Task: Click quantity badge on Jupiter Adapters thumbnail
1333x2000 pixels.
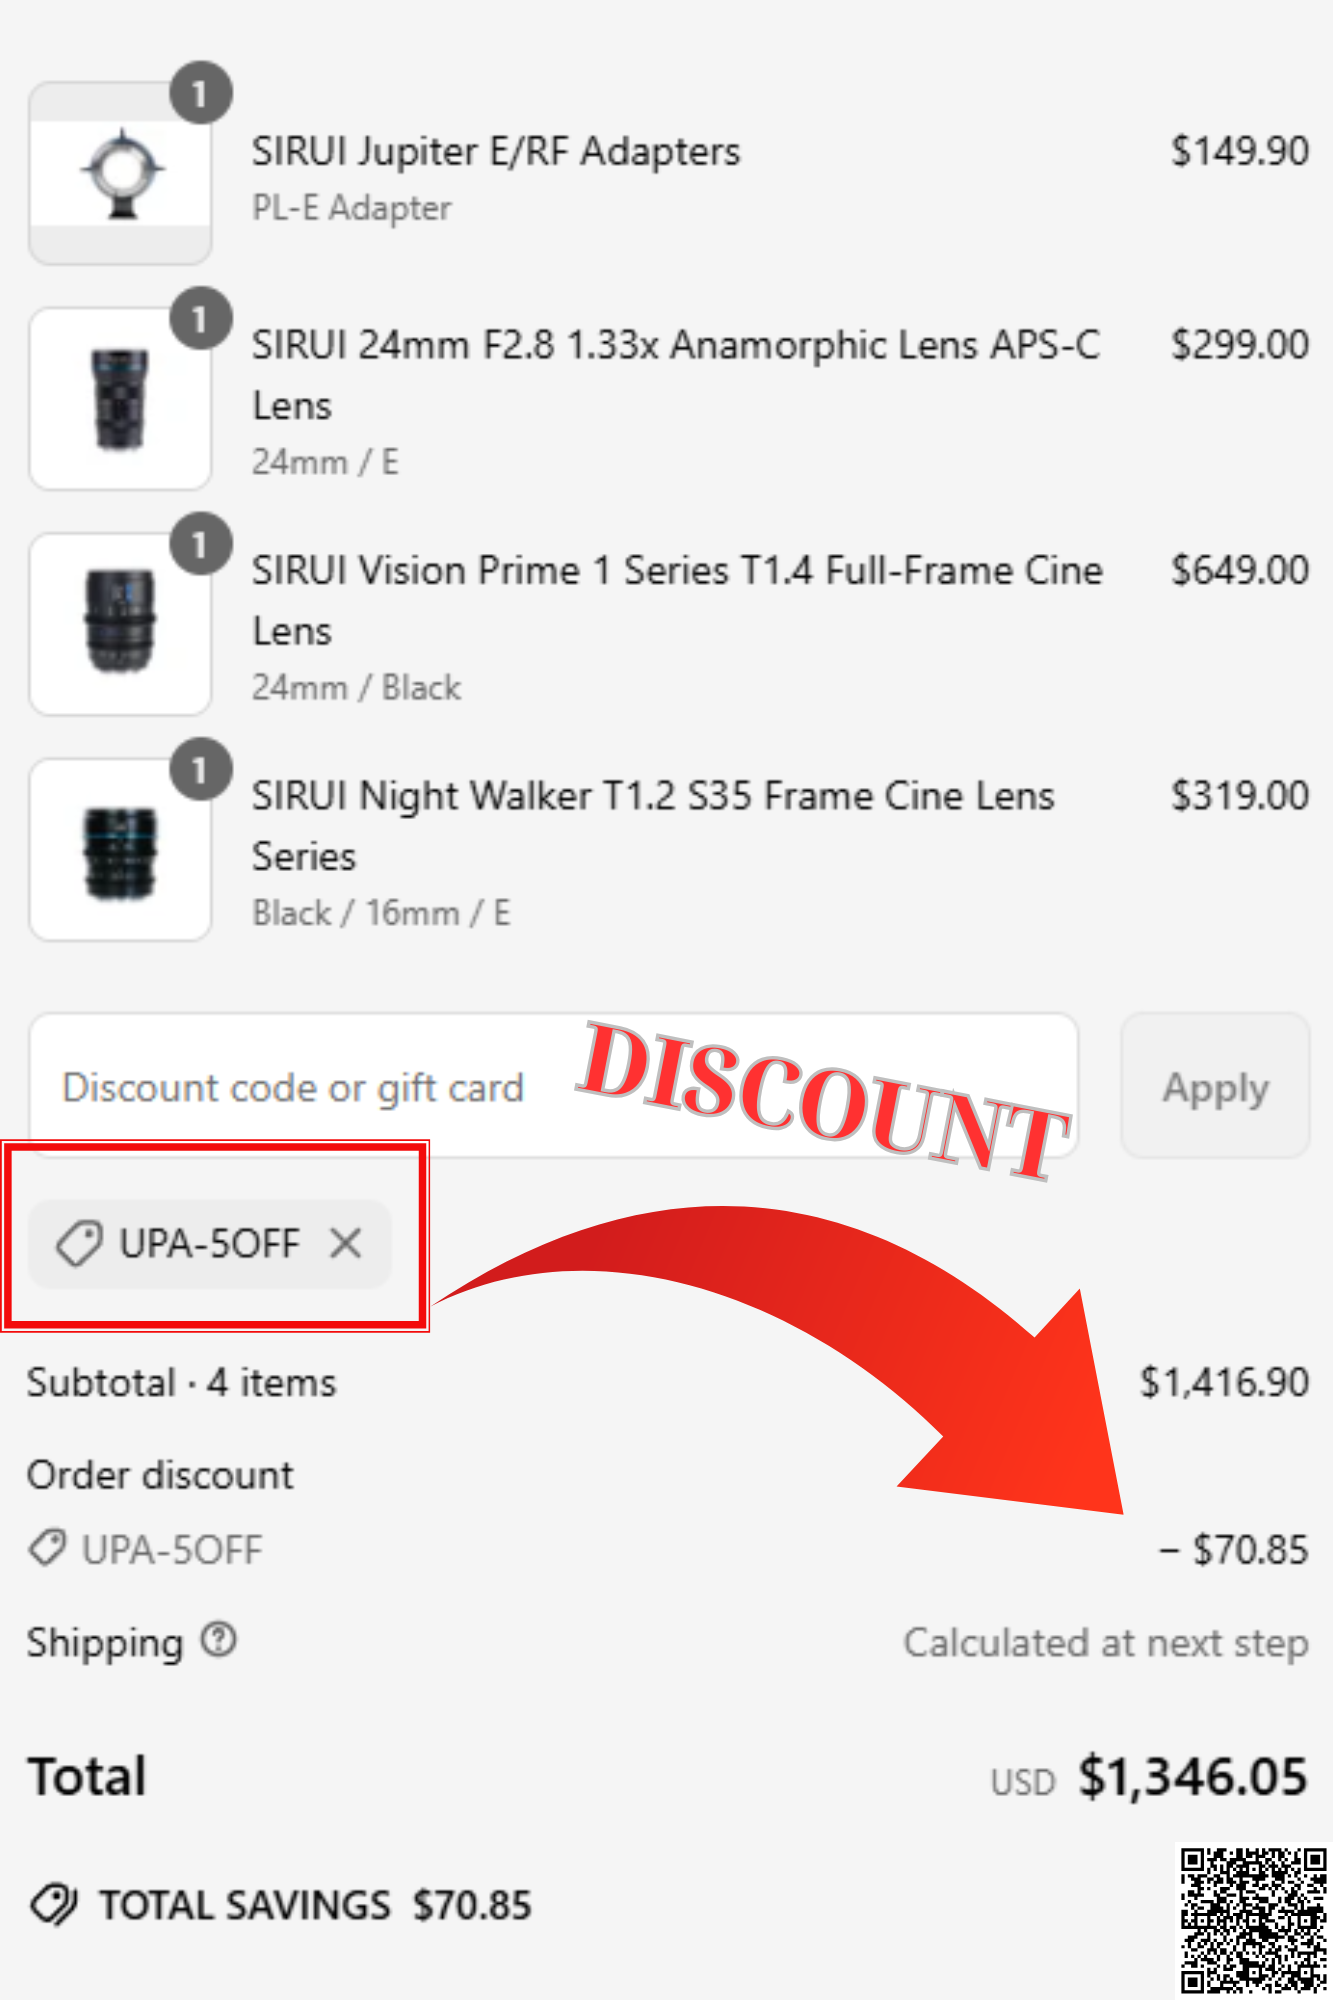Action: tap(200, 93)
